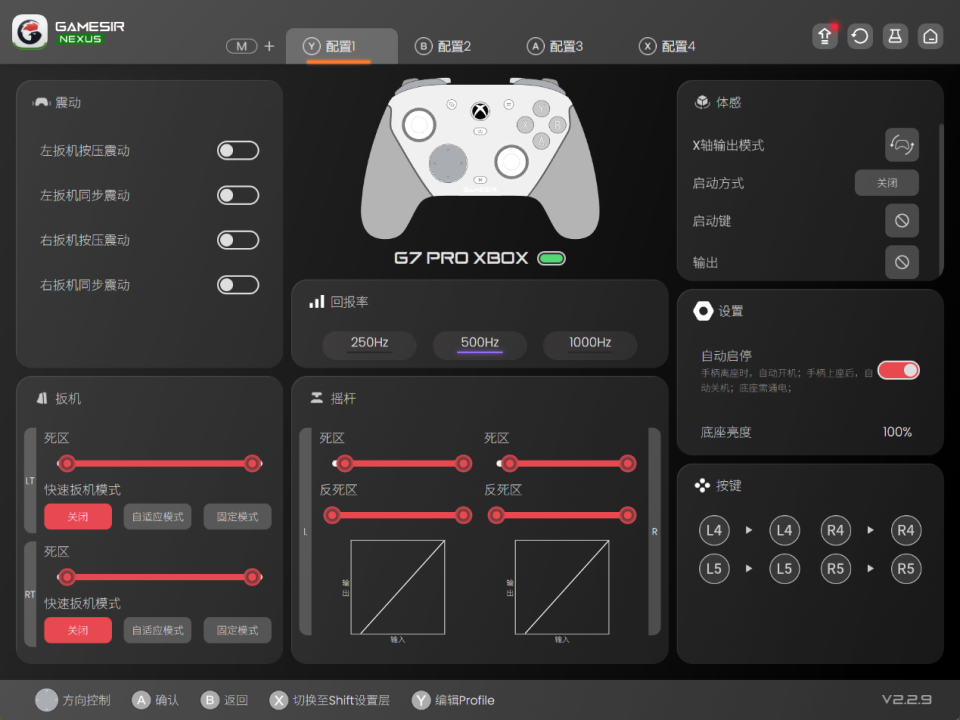The width and height of the screenshot is (960, 720).
Task: Click the right stick on controller image
Action: (x=511, y=162)
